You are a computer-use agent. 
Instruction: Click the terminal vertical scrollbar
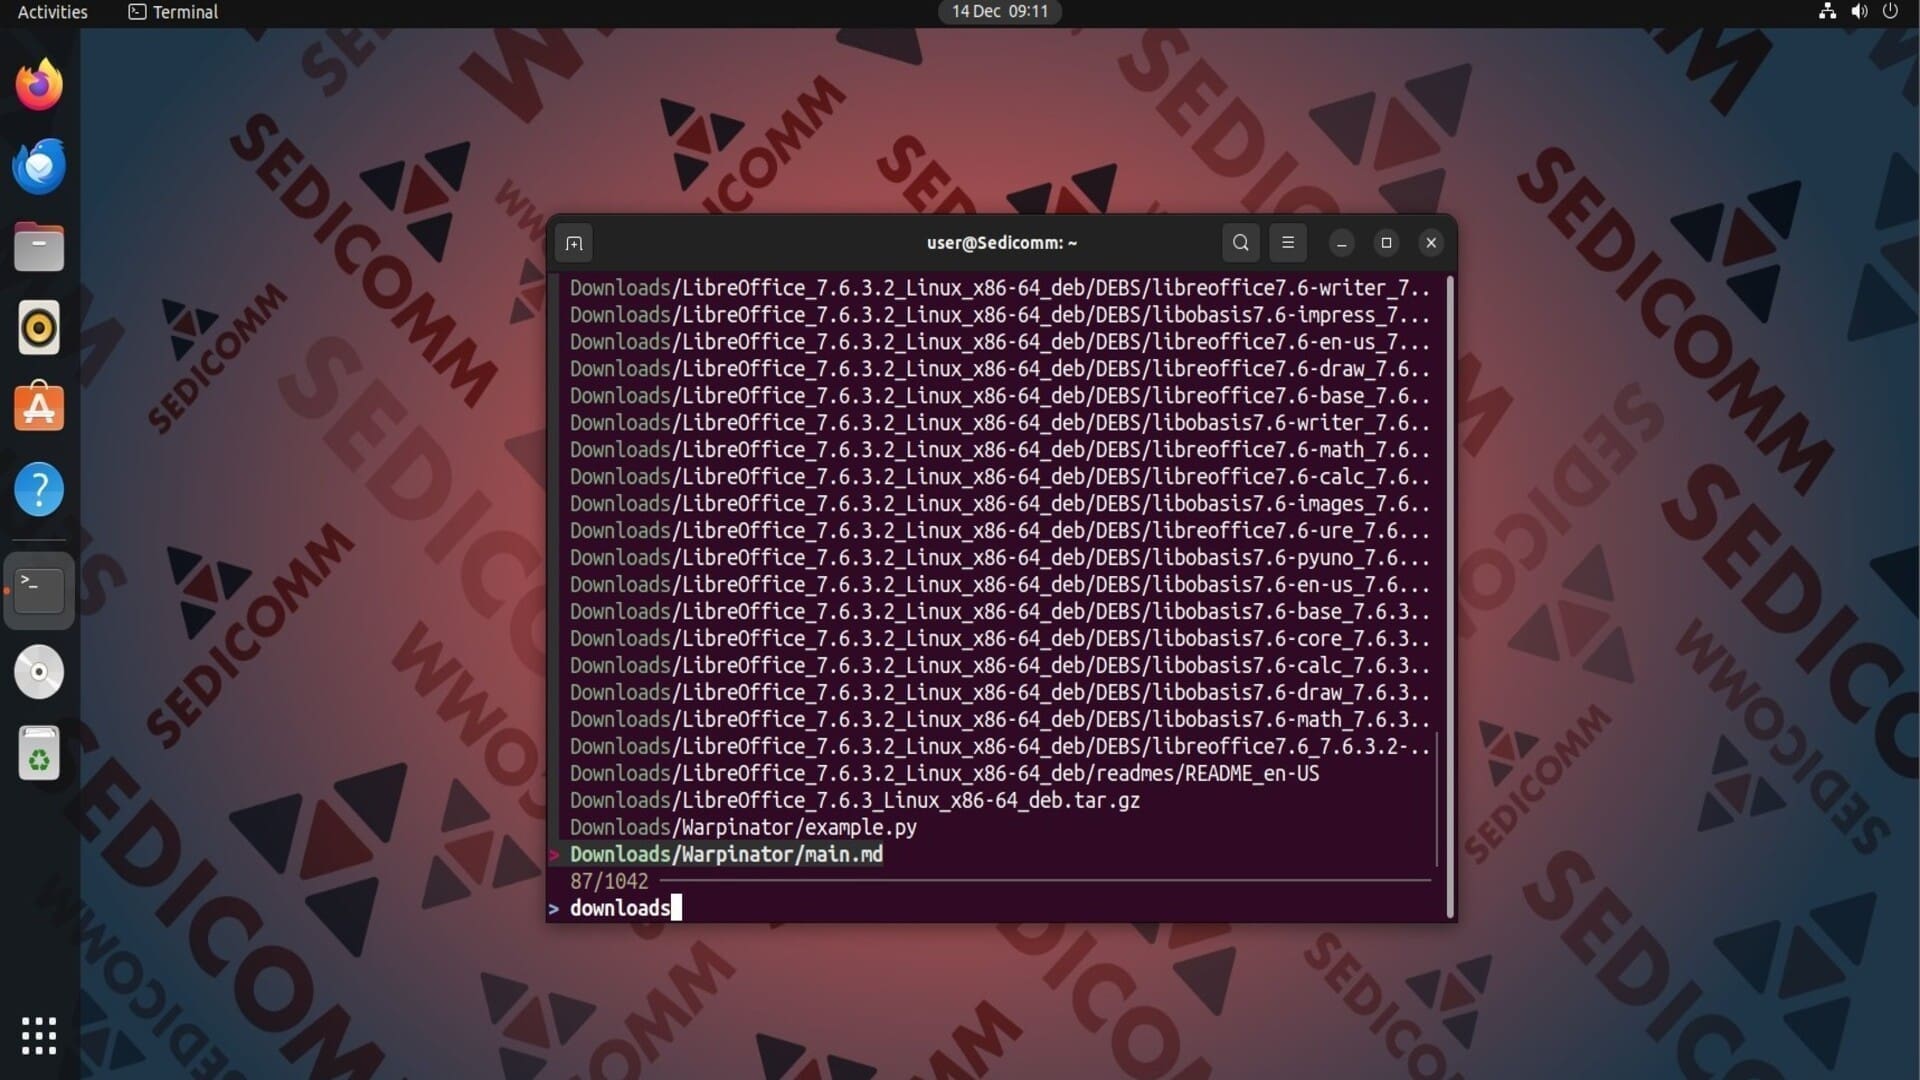pyautogui.click(x=1449, y=596)
